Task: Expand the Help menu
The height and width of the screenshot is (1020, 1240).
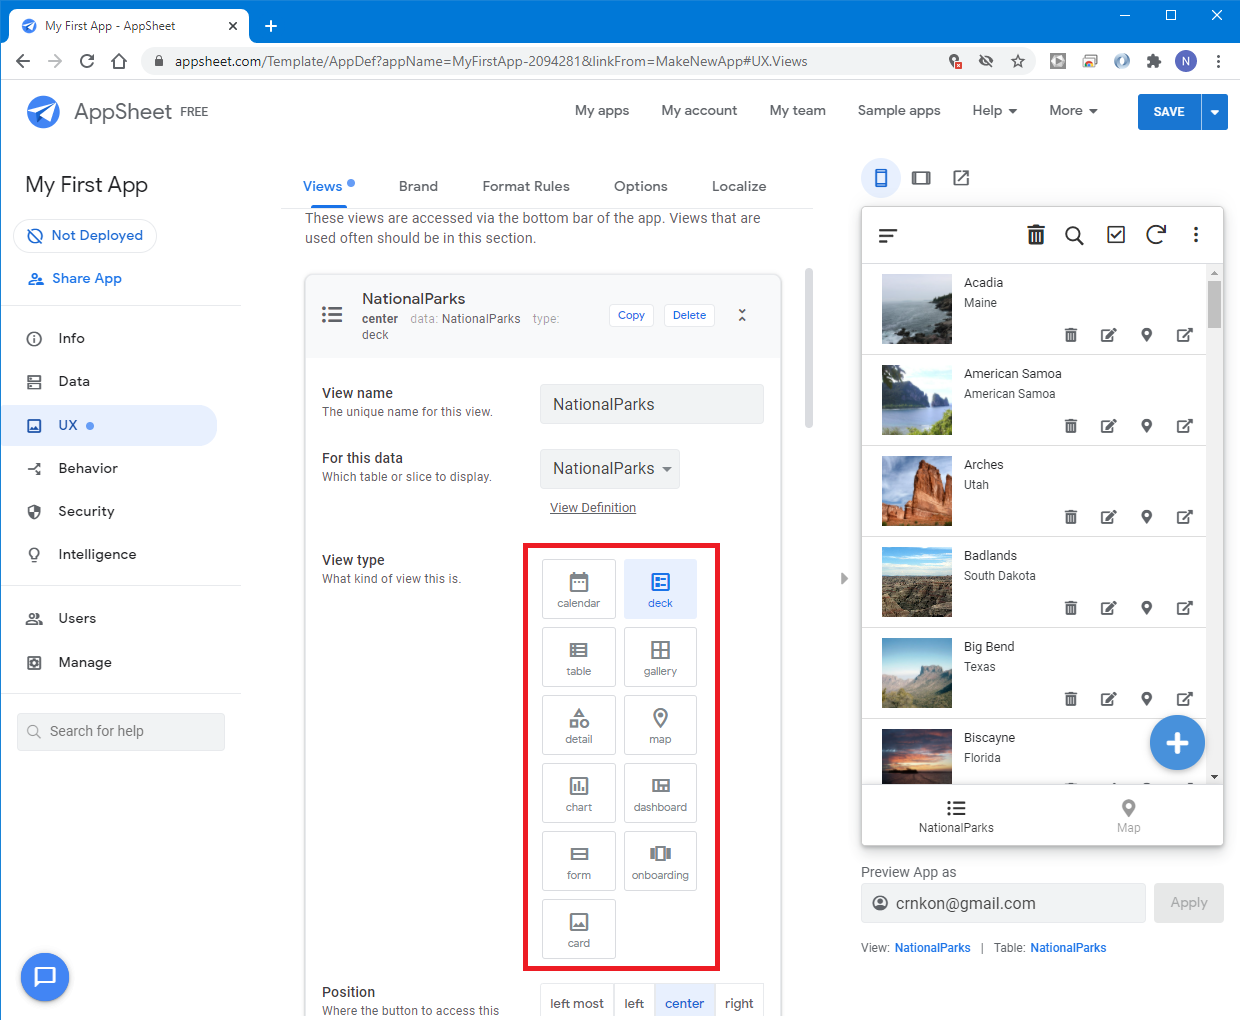Action: [994, 111]
